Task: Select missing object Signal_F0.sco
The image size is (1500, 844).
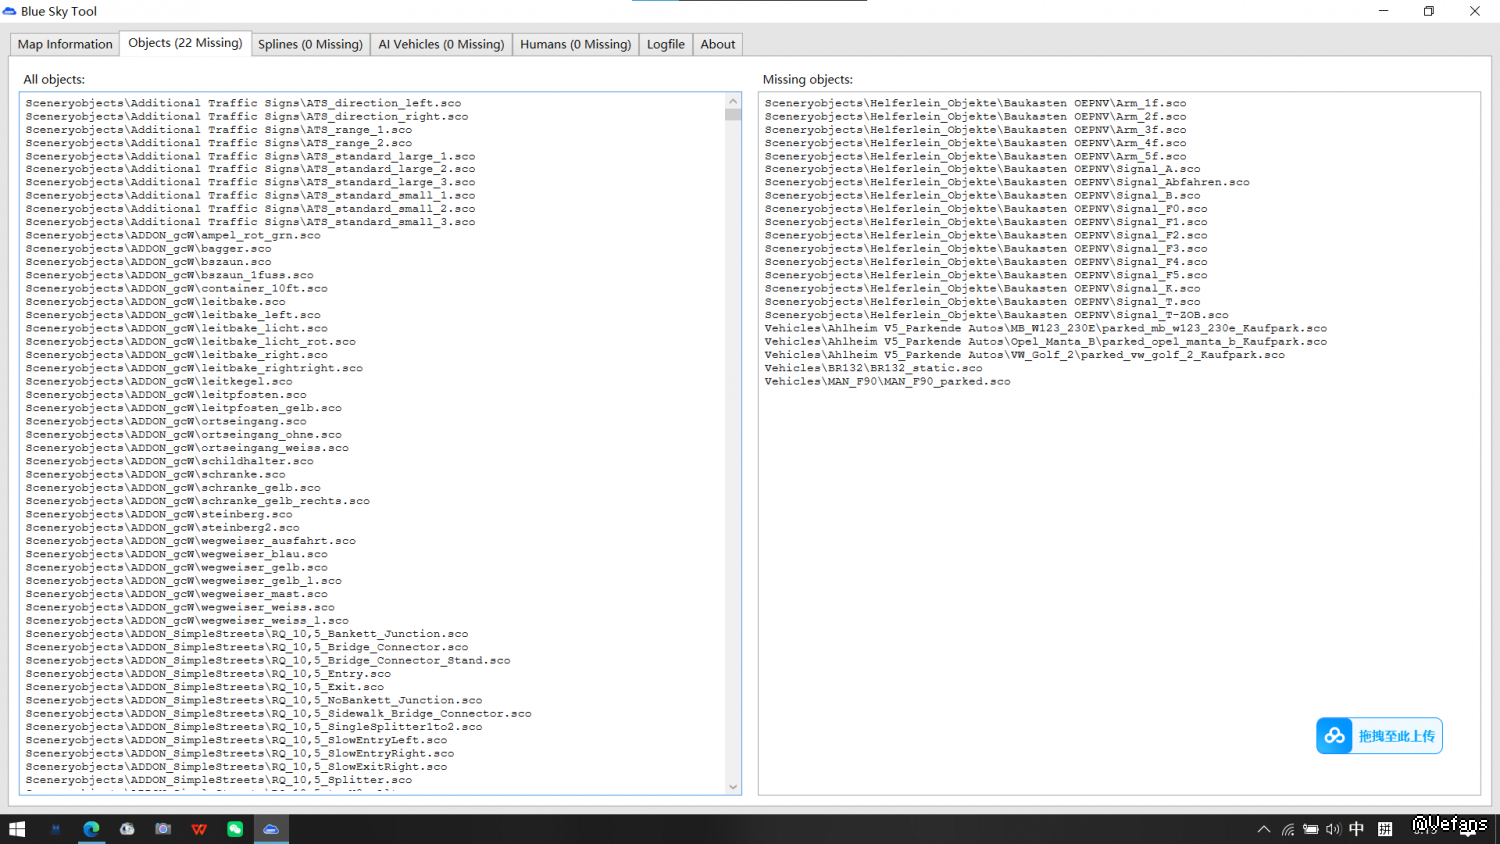Action: pos(986,209)
